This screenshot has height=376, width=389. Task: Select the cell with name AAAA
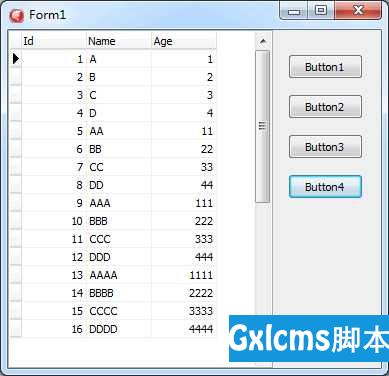tap(119, 275)
